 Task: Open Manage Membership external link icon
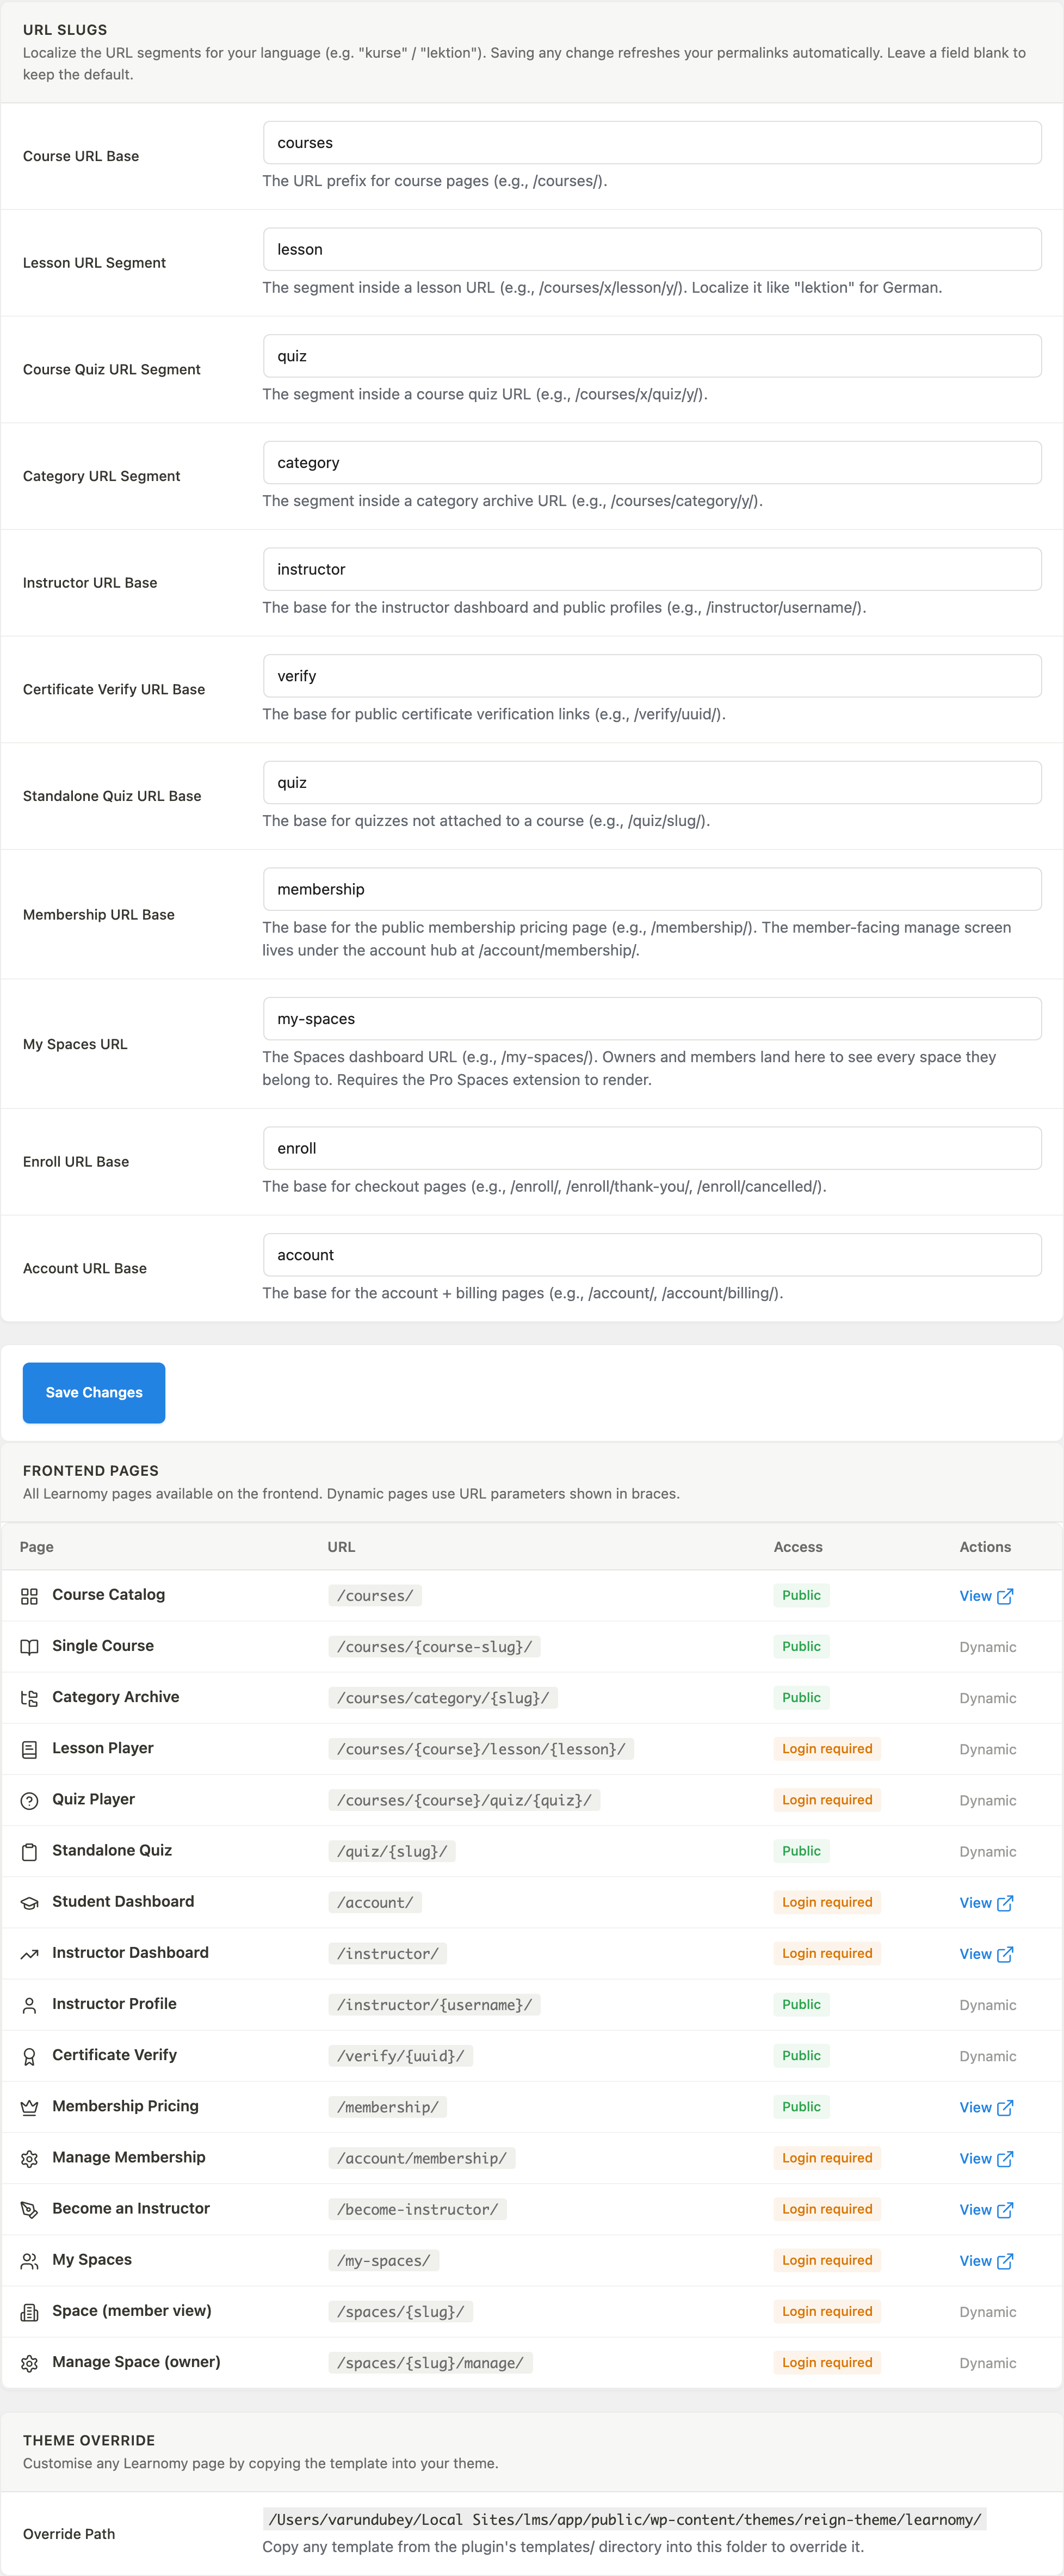(1005, 2158)
